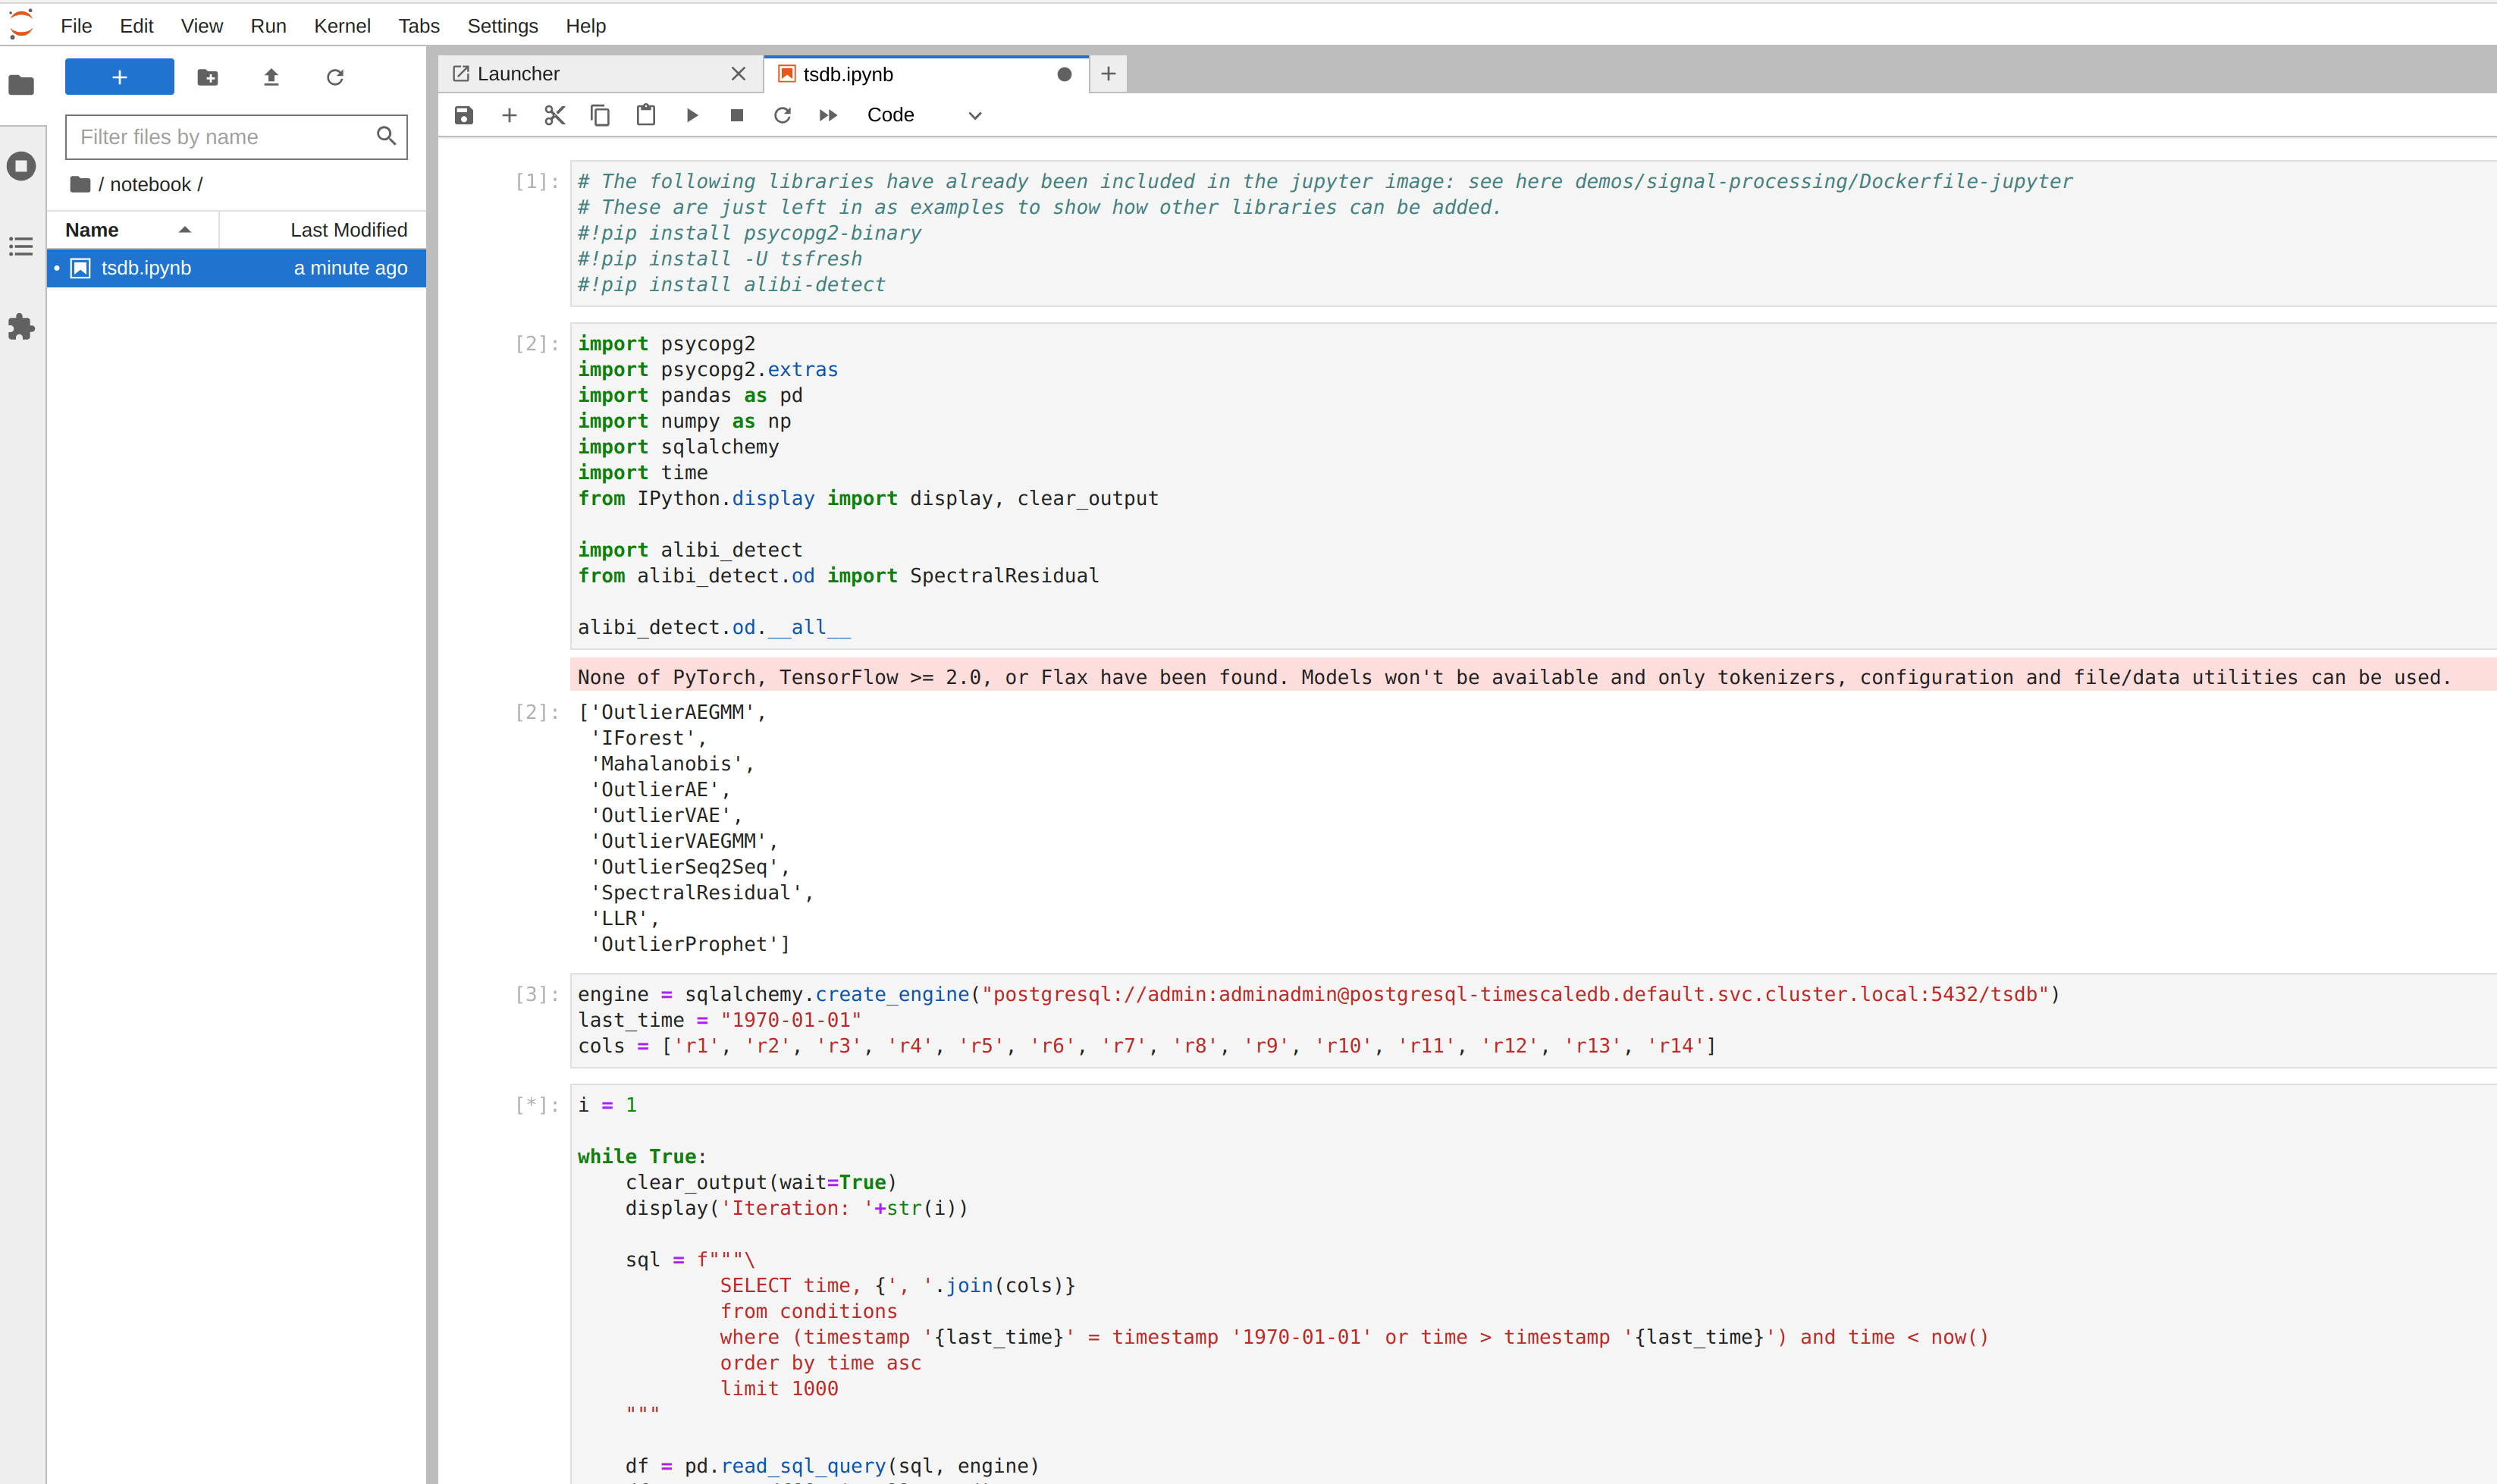Paste cells from clipboard

click(646, 115)
